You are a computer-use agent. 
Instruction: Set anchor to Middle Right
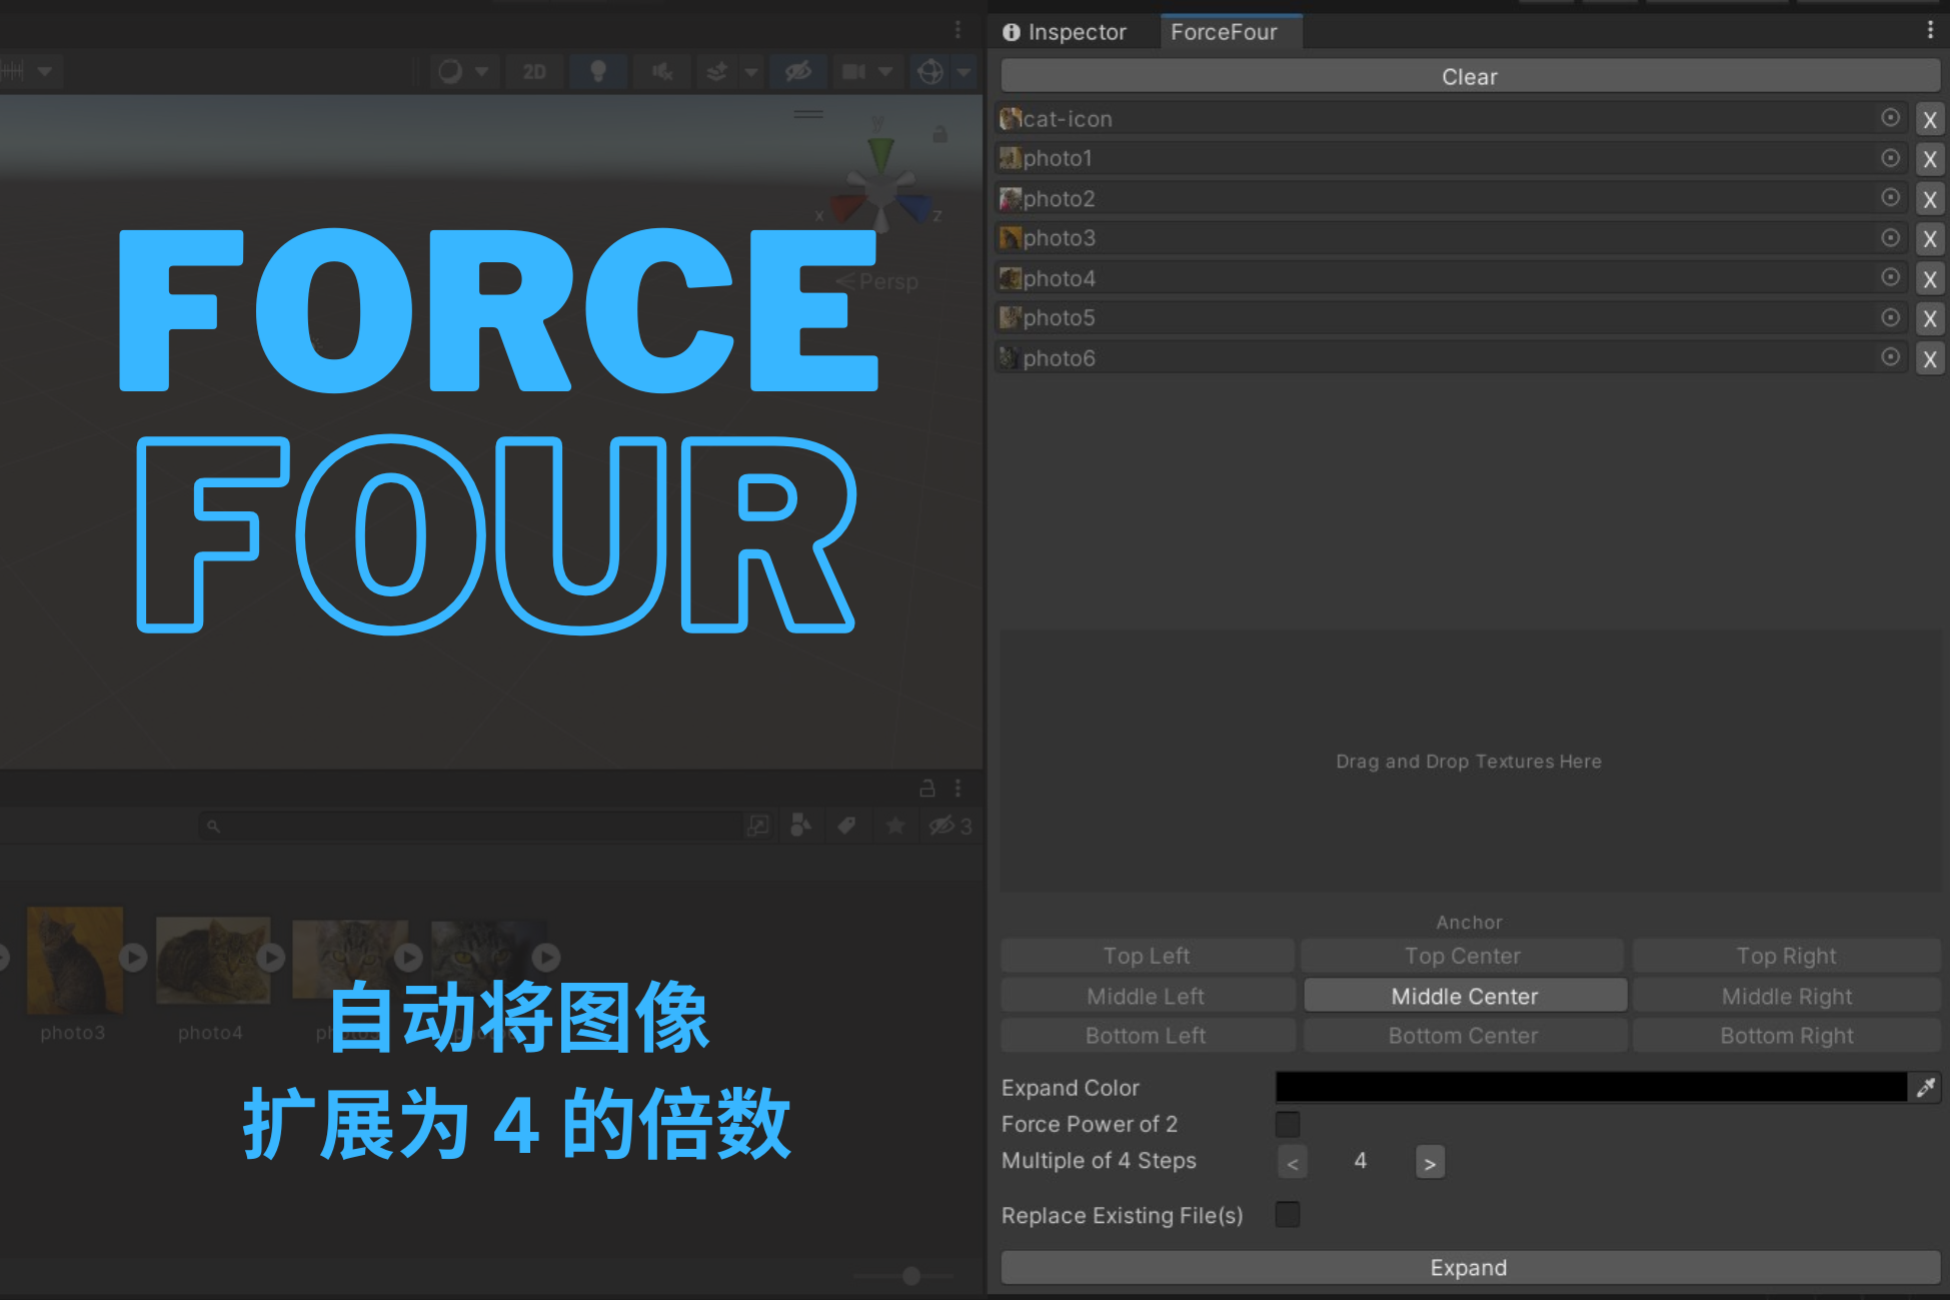1787,996
